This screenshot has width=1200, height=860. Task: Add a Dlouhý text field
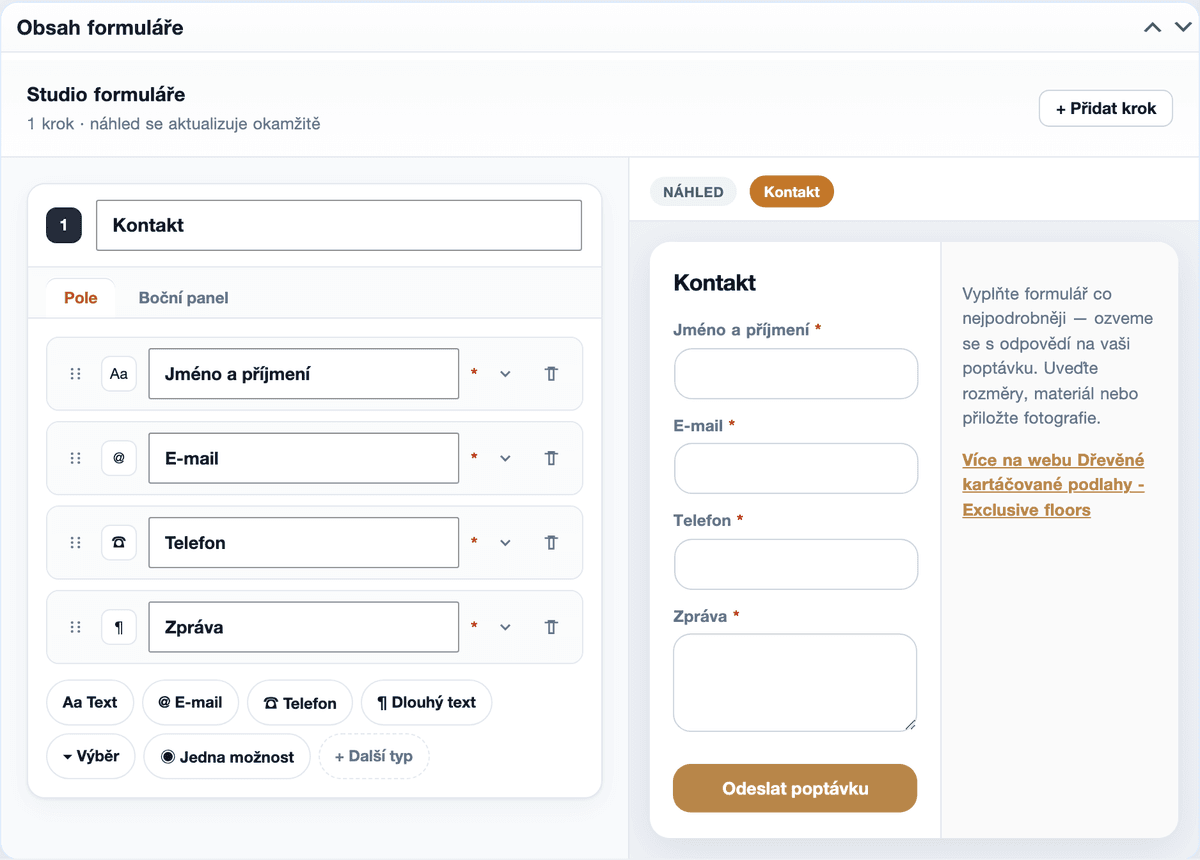coord(427,702)
